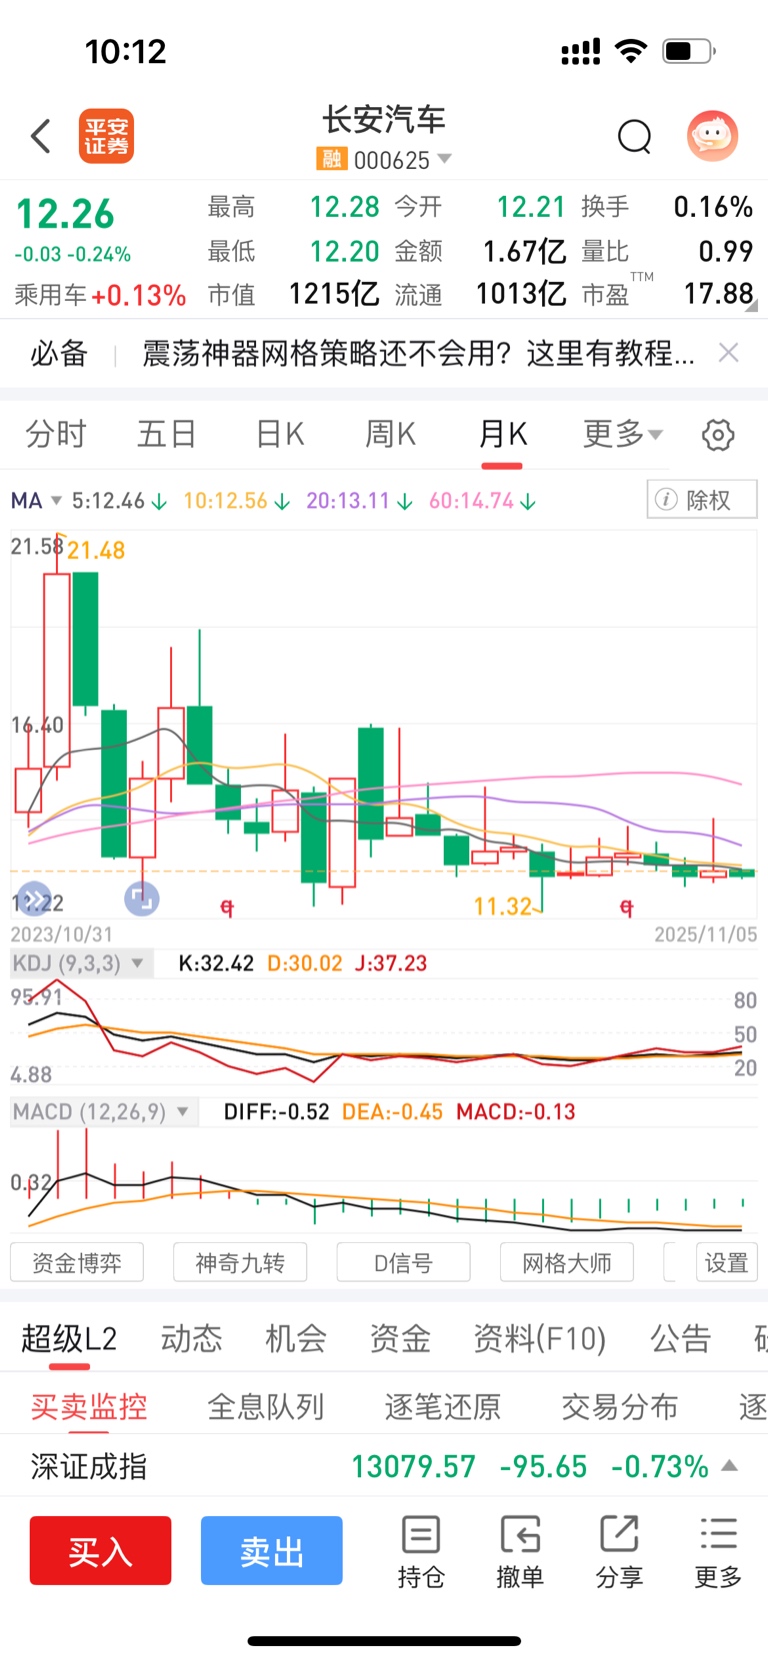
Task: Expand the quote details corner triangle
Action: [750, 306]
